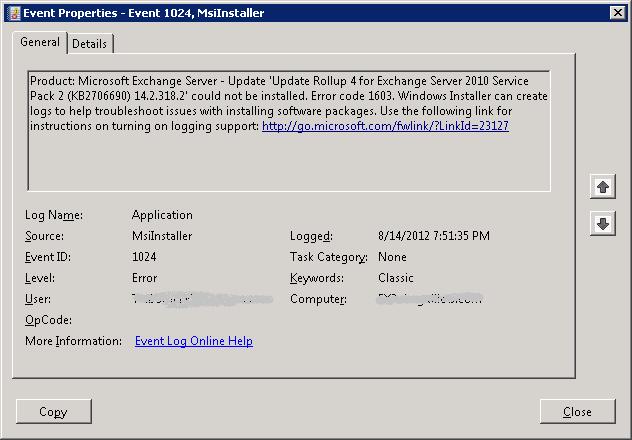Click the 'Logged:' label
Viewport: 632px width, 440px height.
tap(311, 236)
